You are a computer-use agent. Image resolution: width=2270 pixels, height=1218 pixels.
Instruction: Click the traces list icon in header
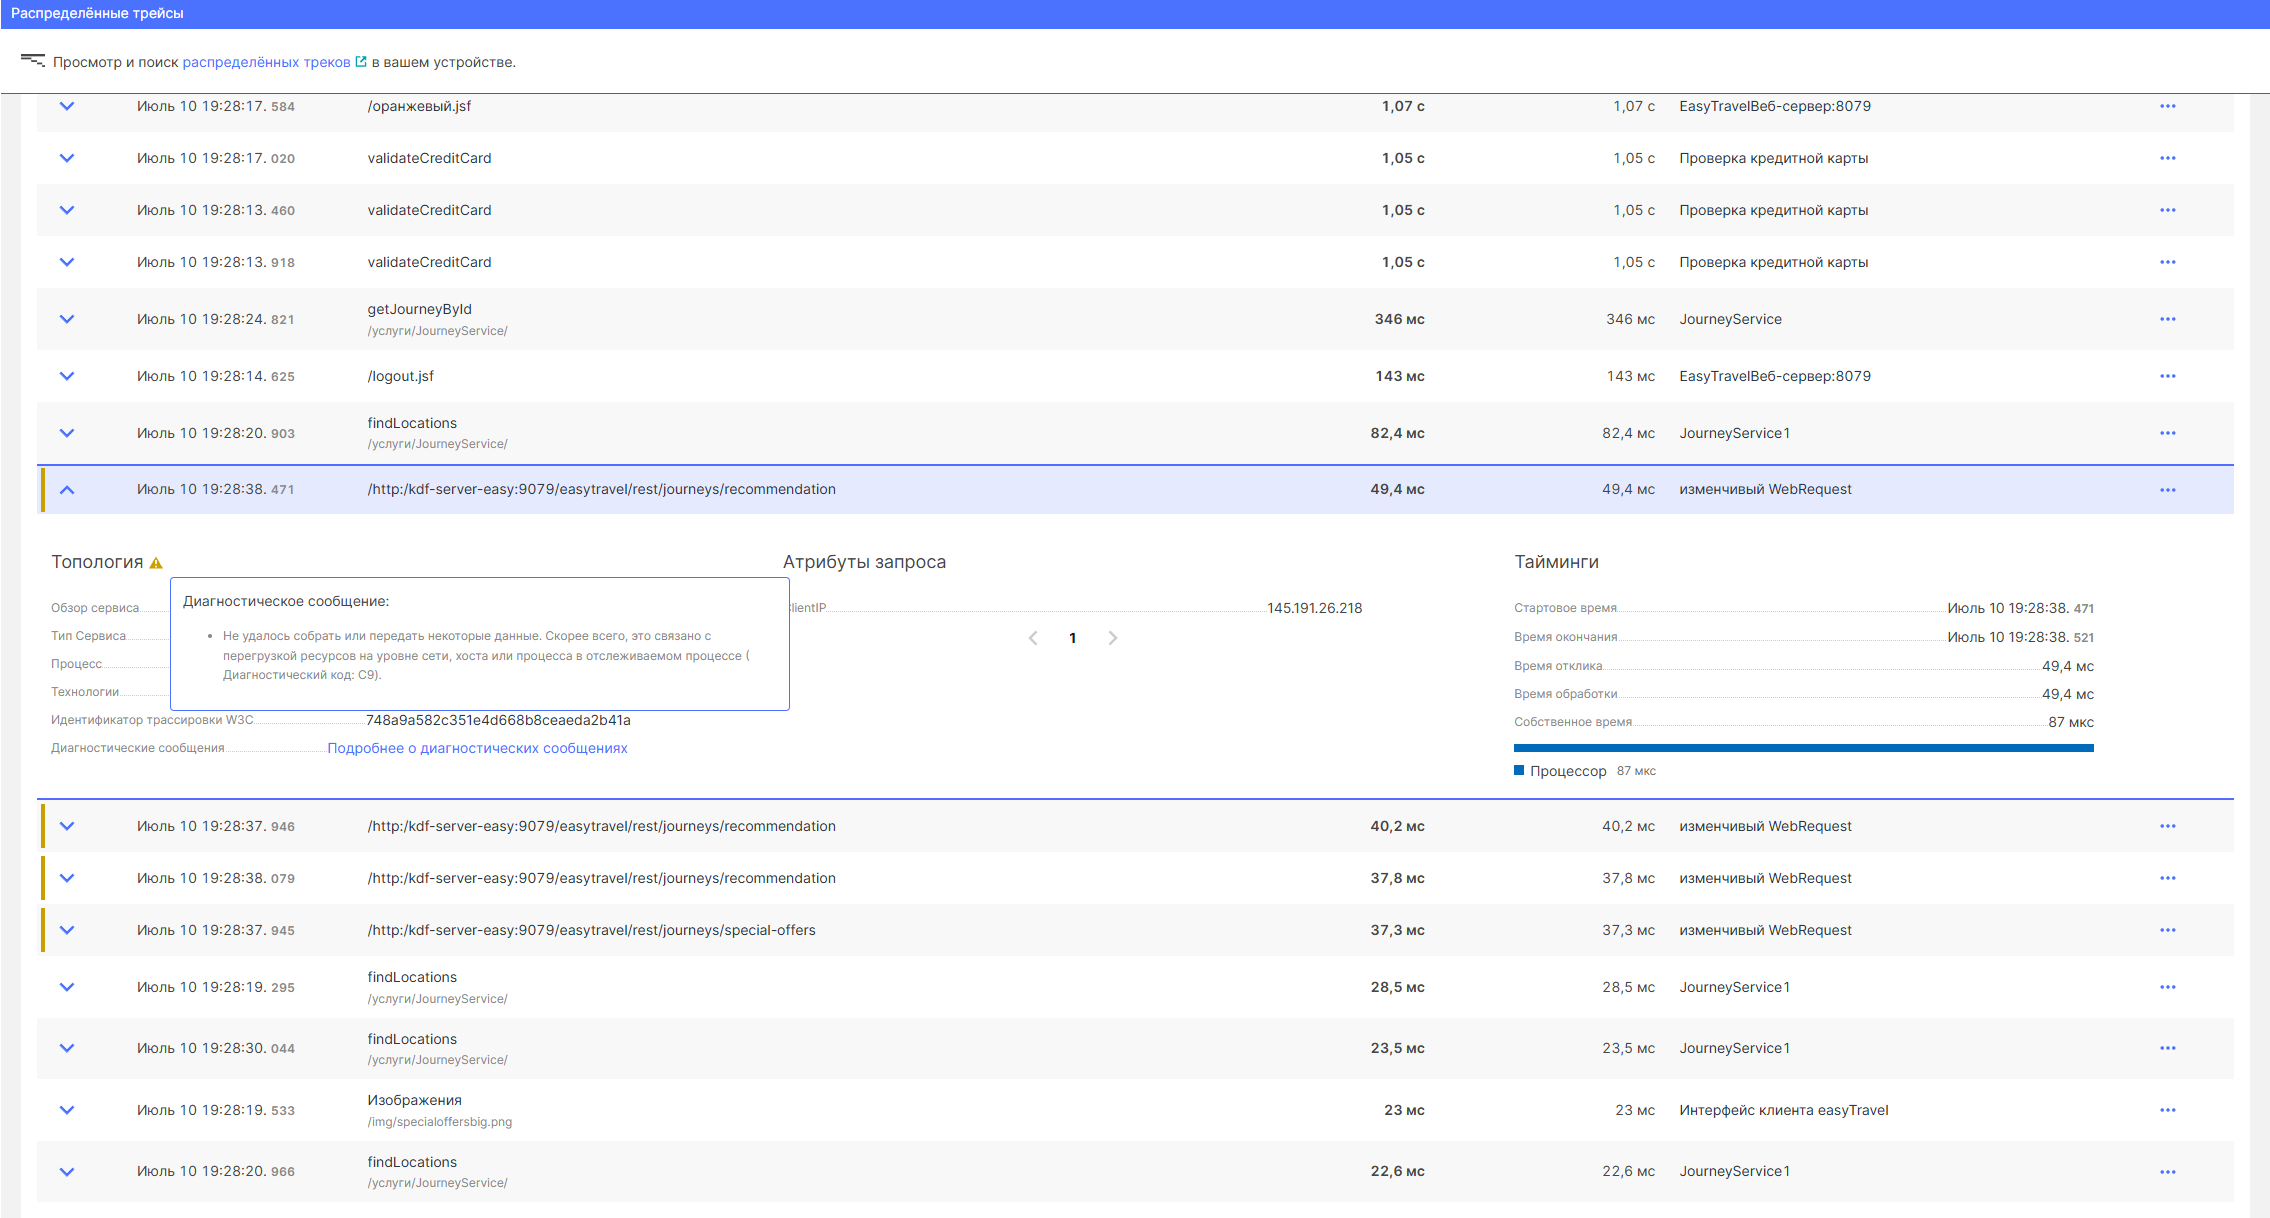[33, 61]
